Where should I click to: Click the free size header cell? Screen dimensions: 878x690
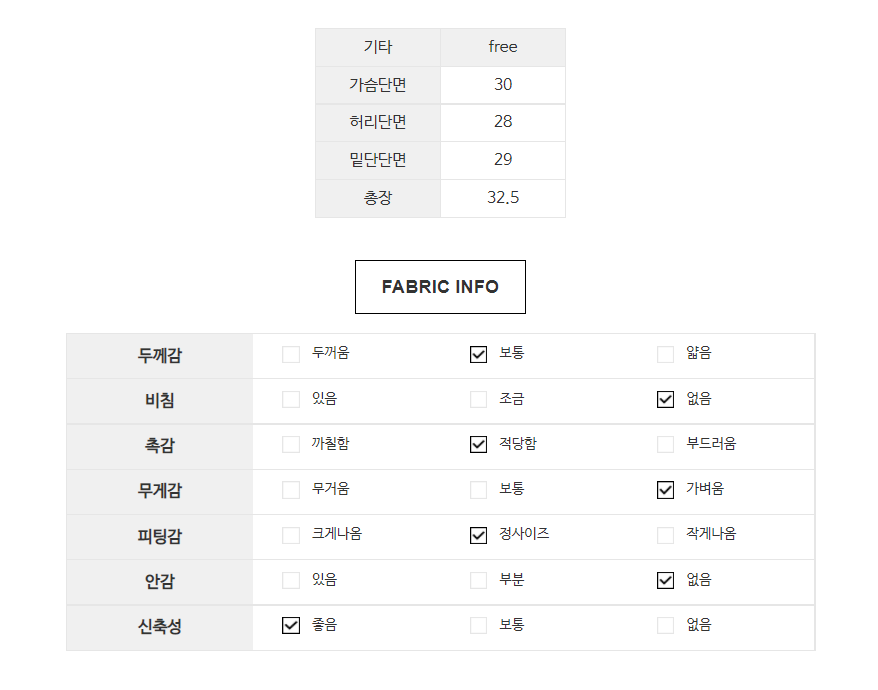(503, 47)
